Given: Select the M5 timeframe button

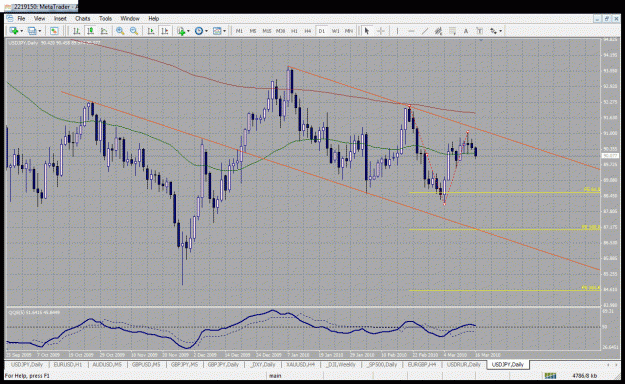Looking at the screenshot, I should (x=253, y=31).
